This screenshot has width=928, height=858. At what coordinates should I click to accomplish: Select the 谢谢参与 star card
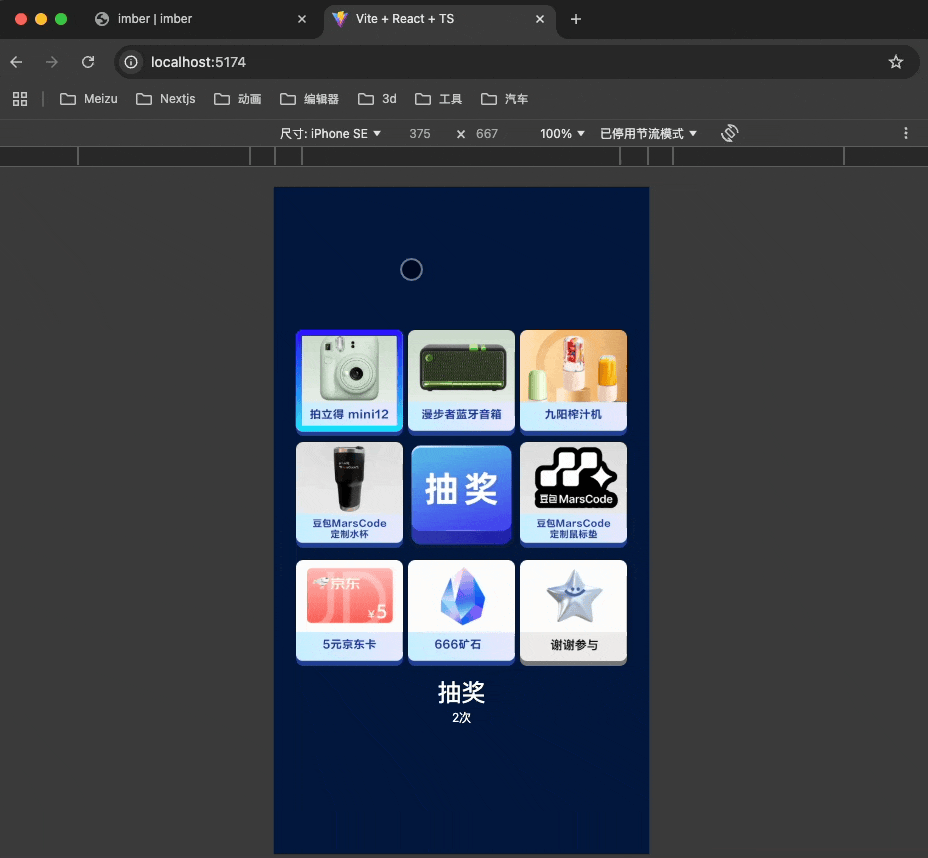[573, 612]
